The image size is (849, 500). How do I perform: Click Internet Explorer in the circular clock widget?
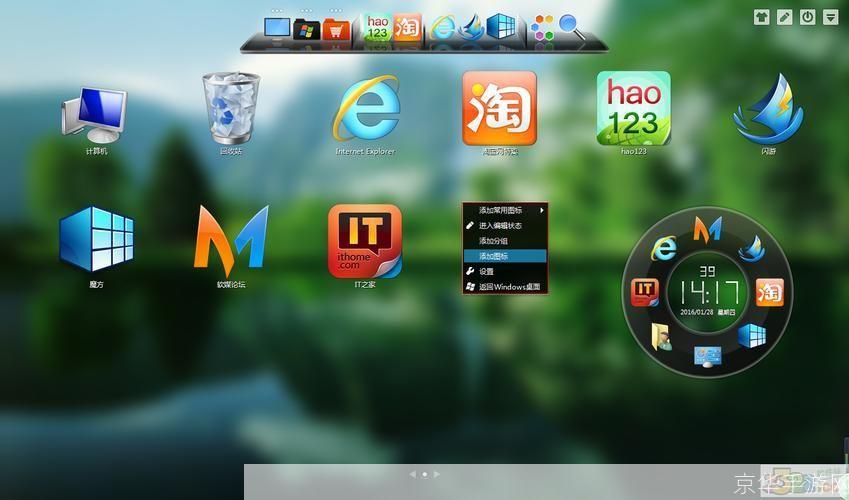[x=664, y=248]
